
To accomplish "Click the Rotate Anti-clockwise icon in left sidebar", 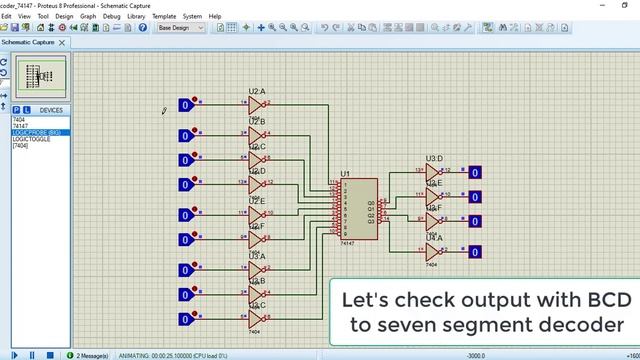I will (4, 73).
